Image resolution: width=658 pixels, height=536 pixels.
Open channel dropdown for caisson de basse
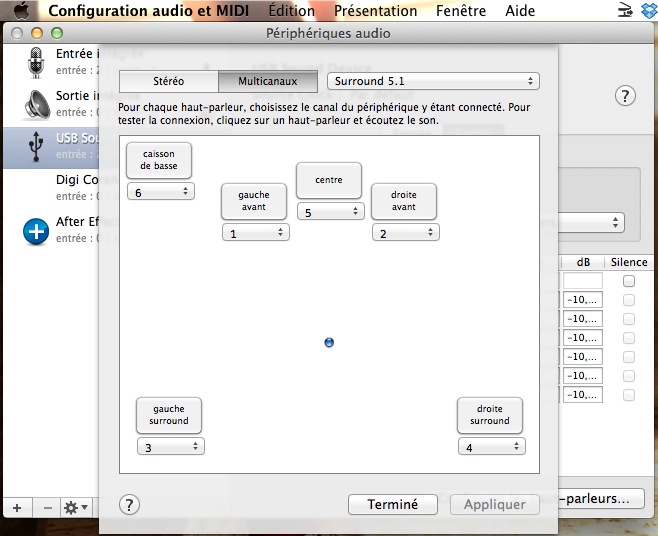pos(161,192)
